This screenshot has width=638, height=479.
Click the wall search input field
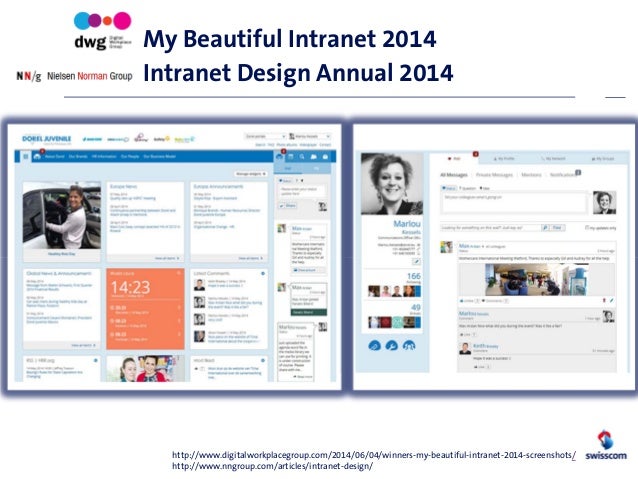[x=491, y=228]
